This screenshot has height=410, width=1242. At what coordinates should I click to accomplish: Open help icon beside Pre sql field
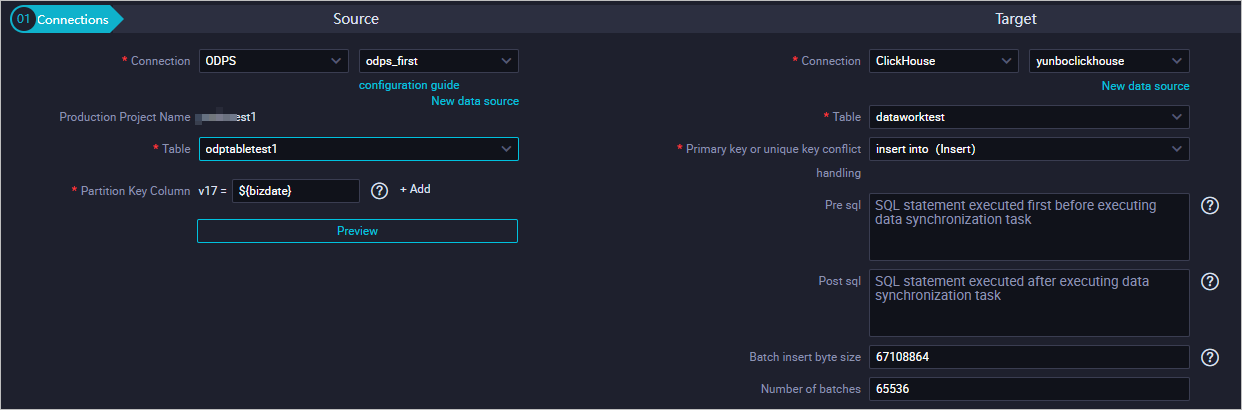[x=1209, y=205]
